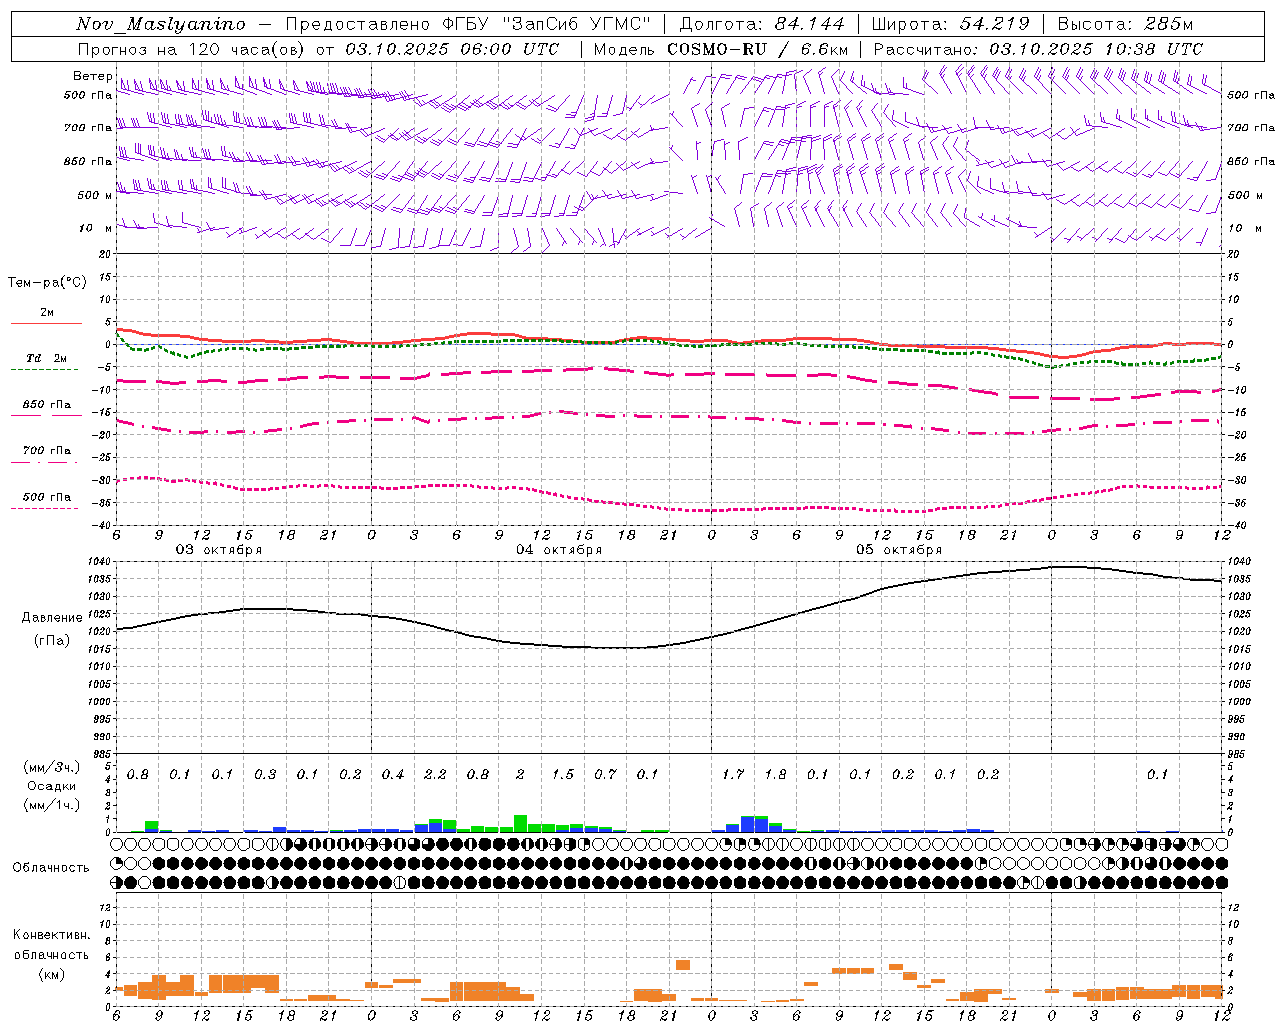The image size is (1280, 1024).
Task: Click the Конвективн. label text
Action: click(51, 935)
